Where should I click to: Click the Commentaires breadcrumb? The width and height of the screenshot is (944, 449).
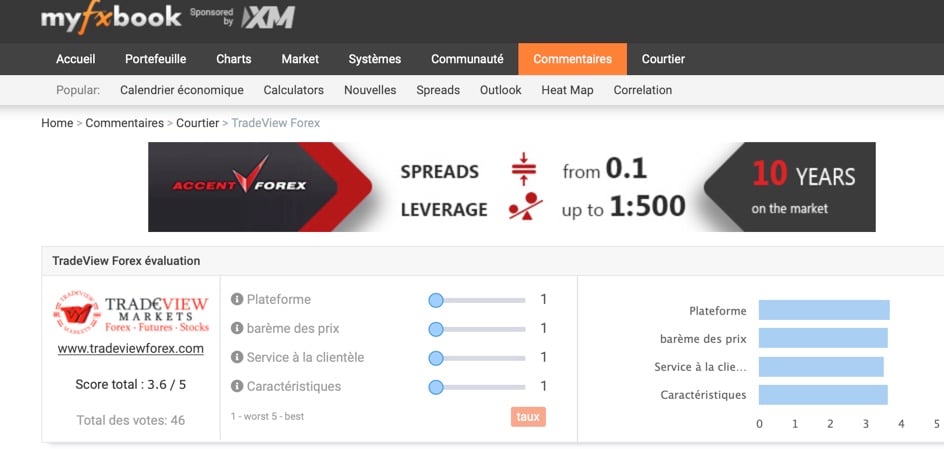point(125,123)
